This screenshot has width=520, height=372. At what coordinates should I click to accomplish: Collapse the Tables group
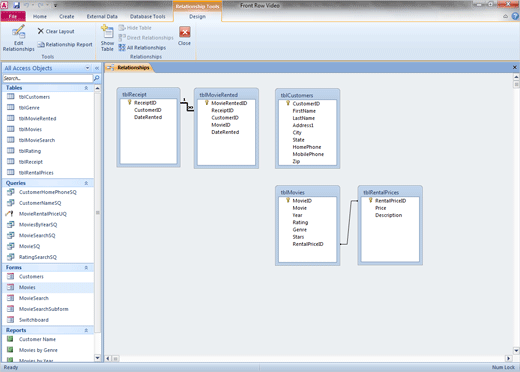[x=86, y=88]
